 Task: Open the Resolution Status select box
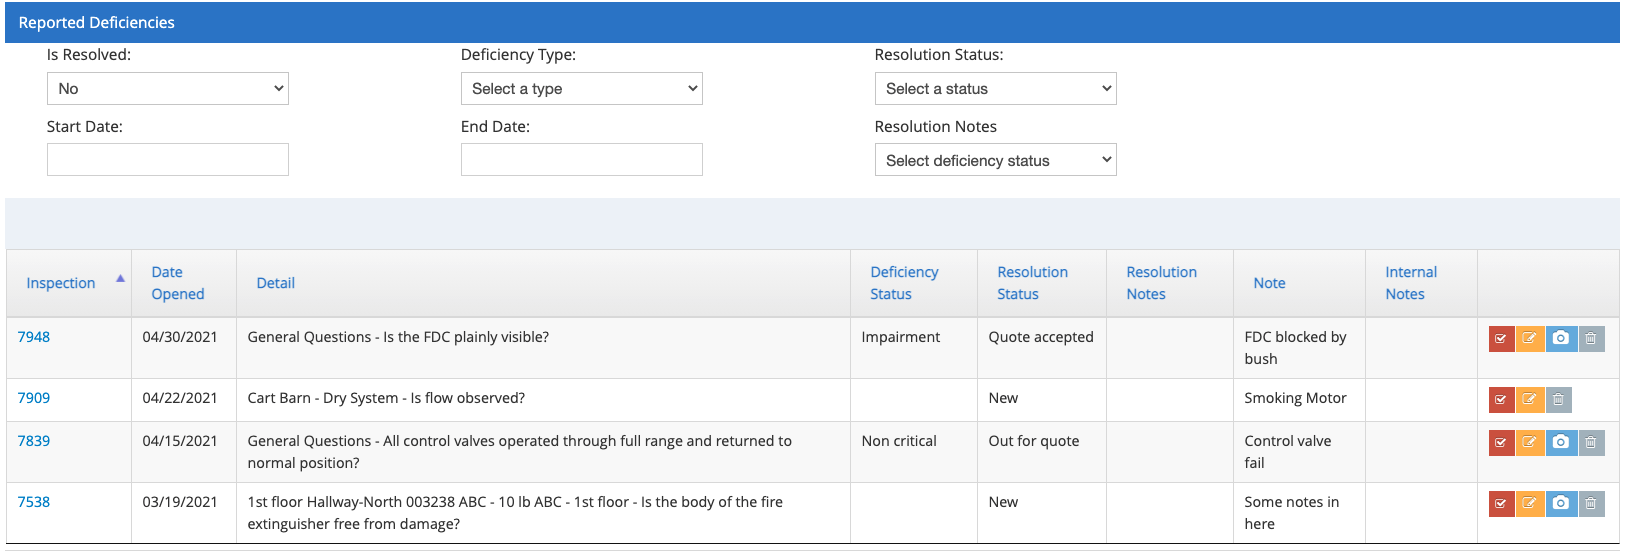(995, 89)
